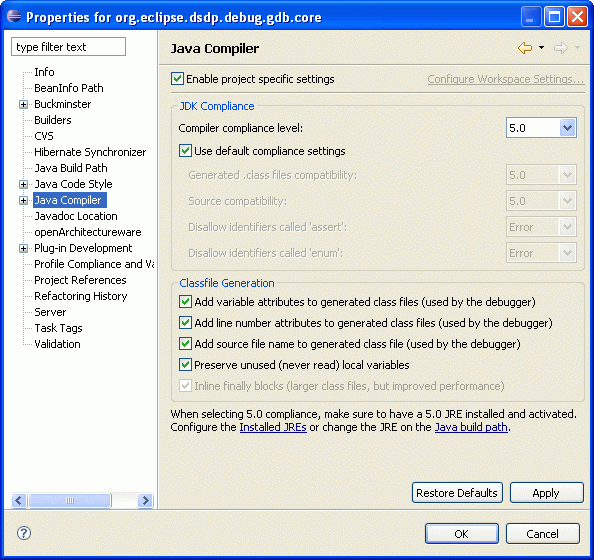Select Java Build Path in the tree
The image size is (594, 560).
coord(71,168)
